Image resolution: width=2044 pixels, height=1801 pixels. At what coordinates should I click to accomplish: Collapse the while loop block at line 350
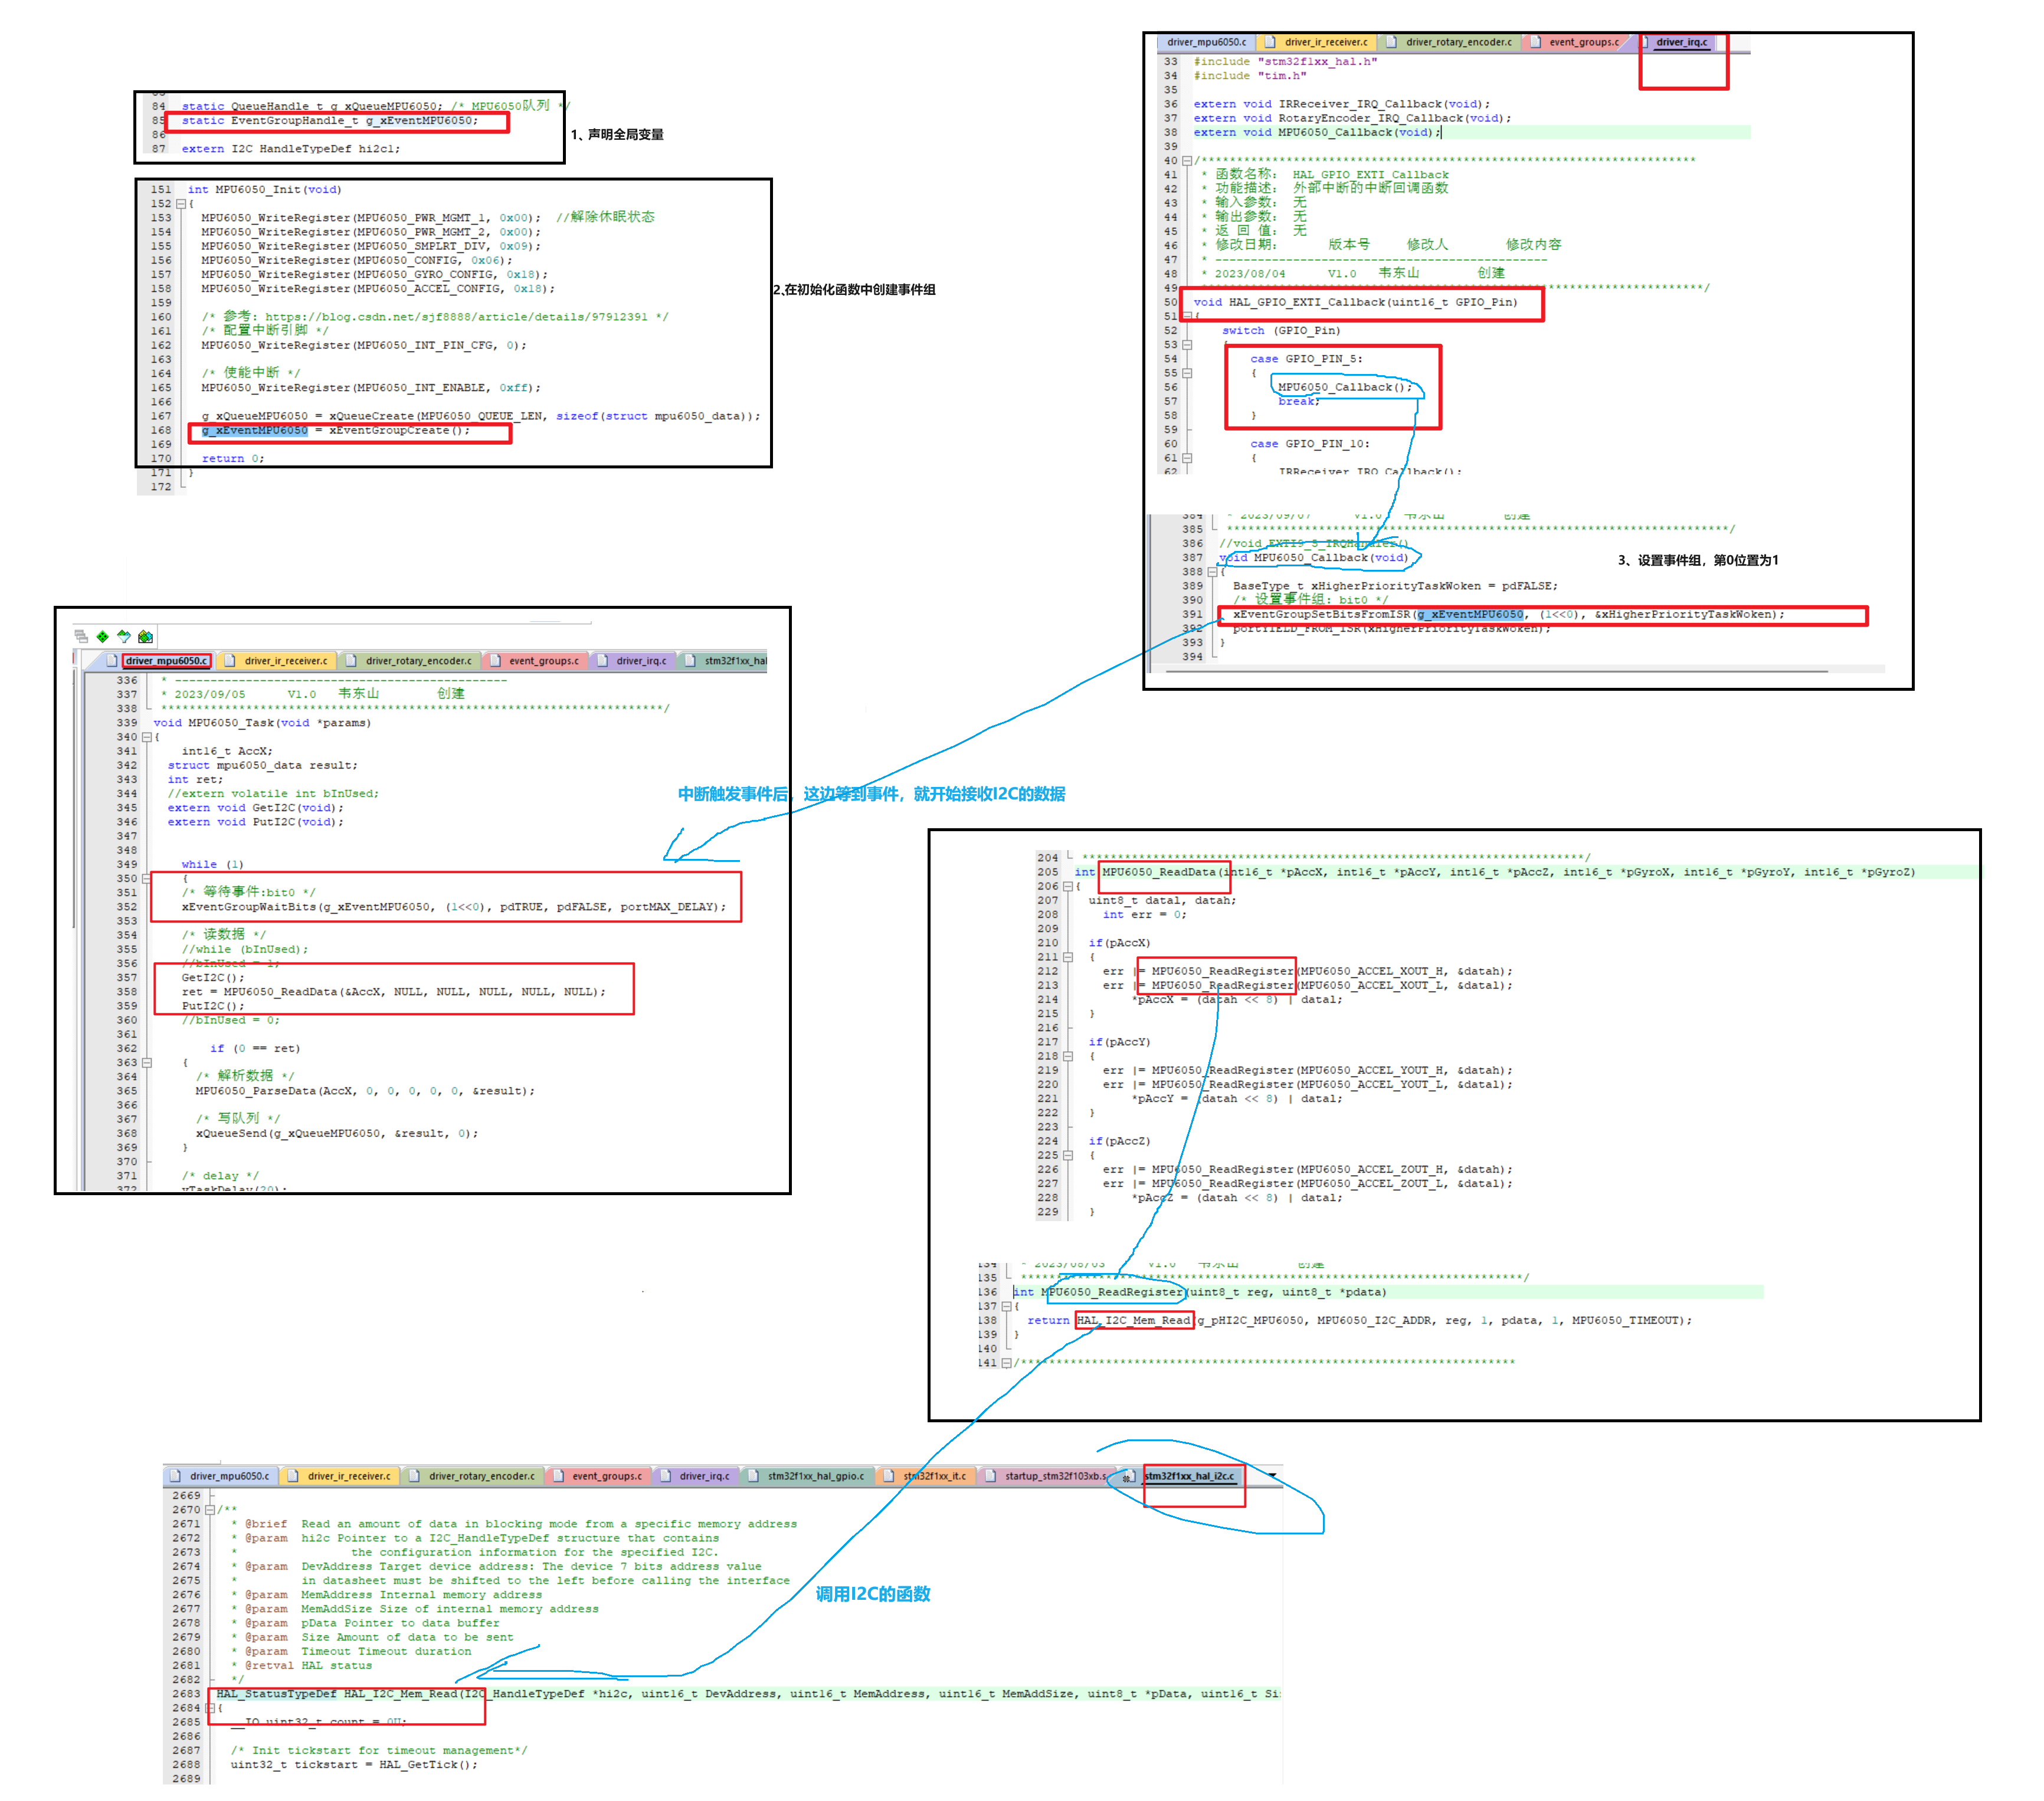point(147,878)
